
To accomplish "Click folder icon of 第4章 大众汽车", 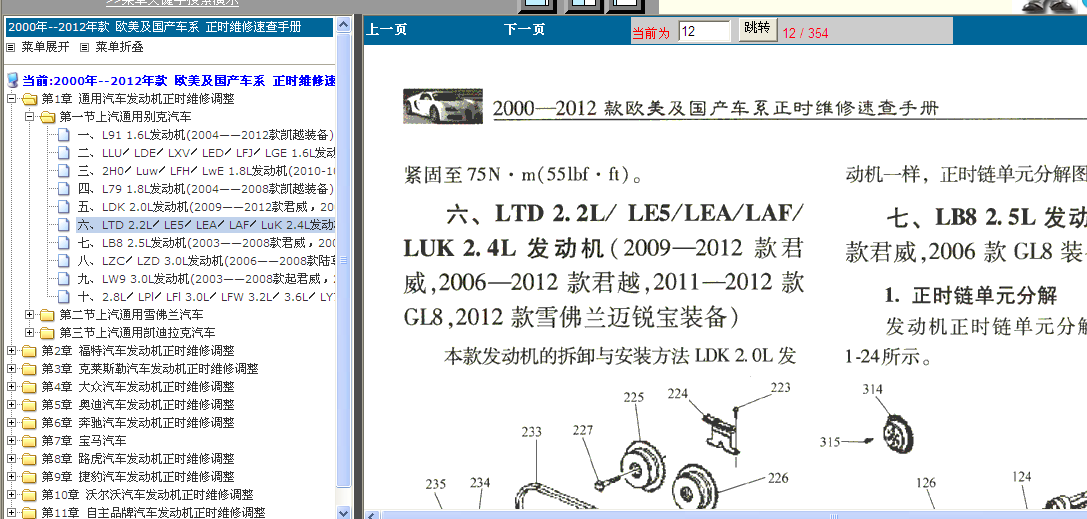I will [29, 387].
